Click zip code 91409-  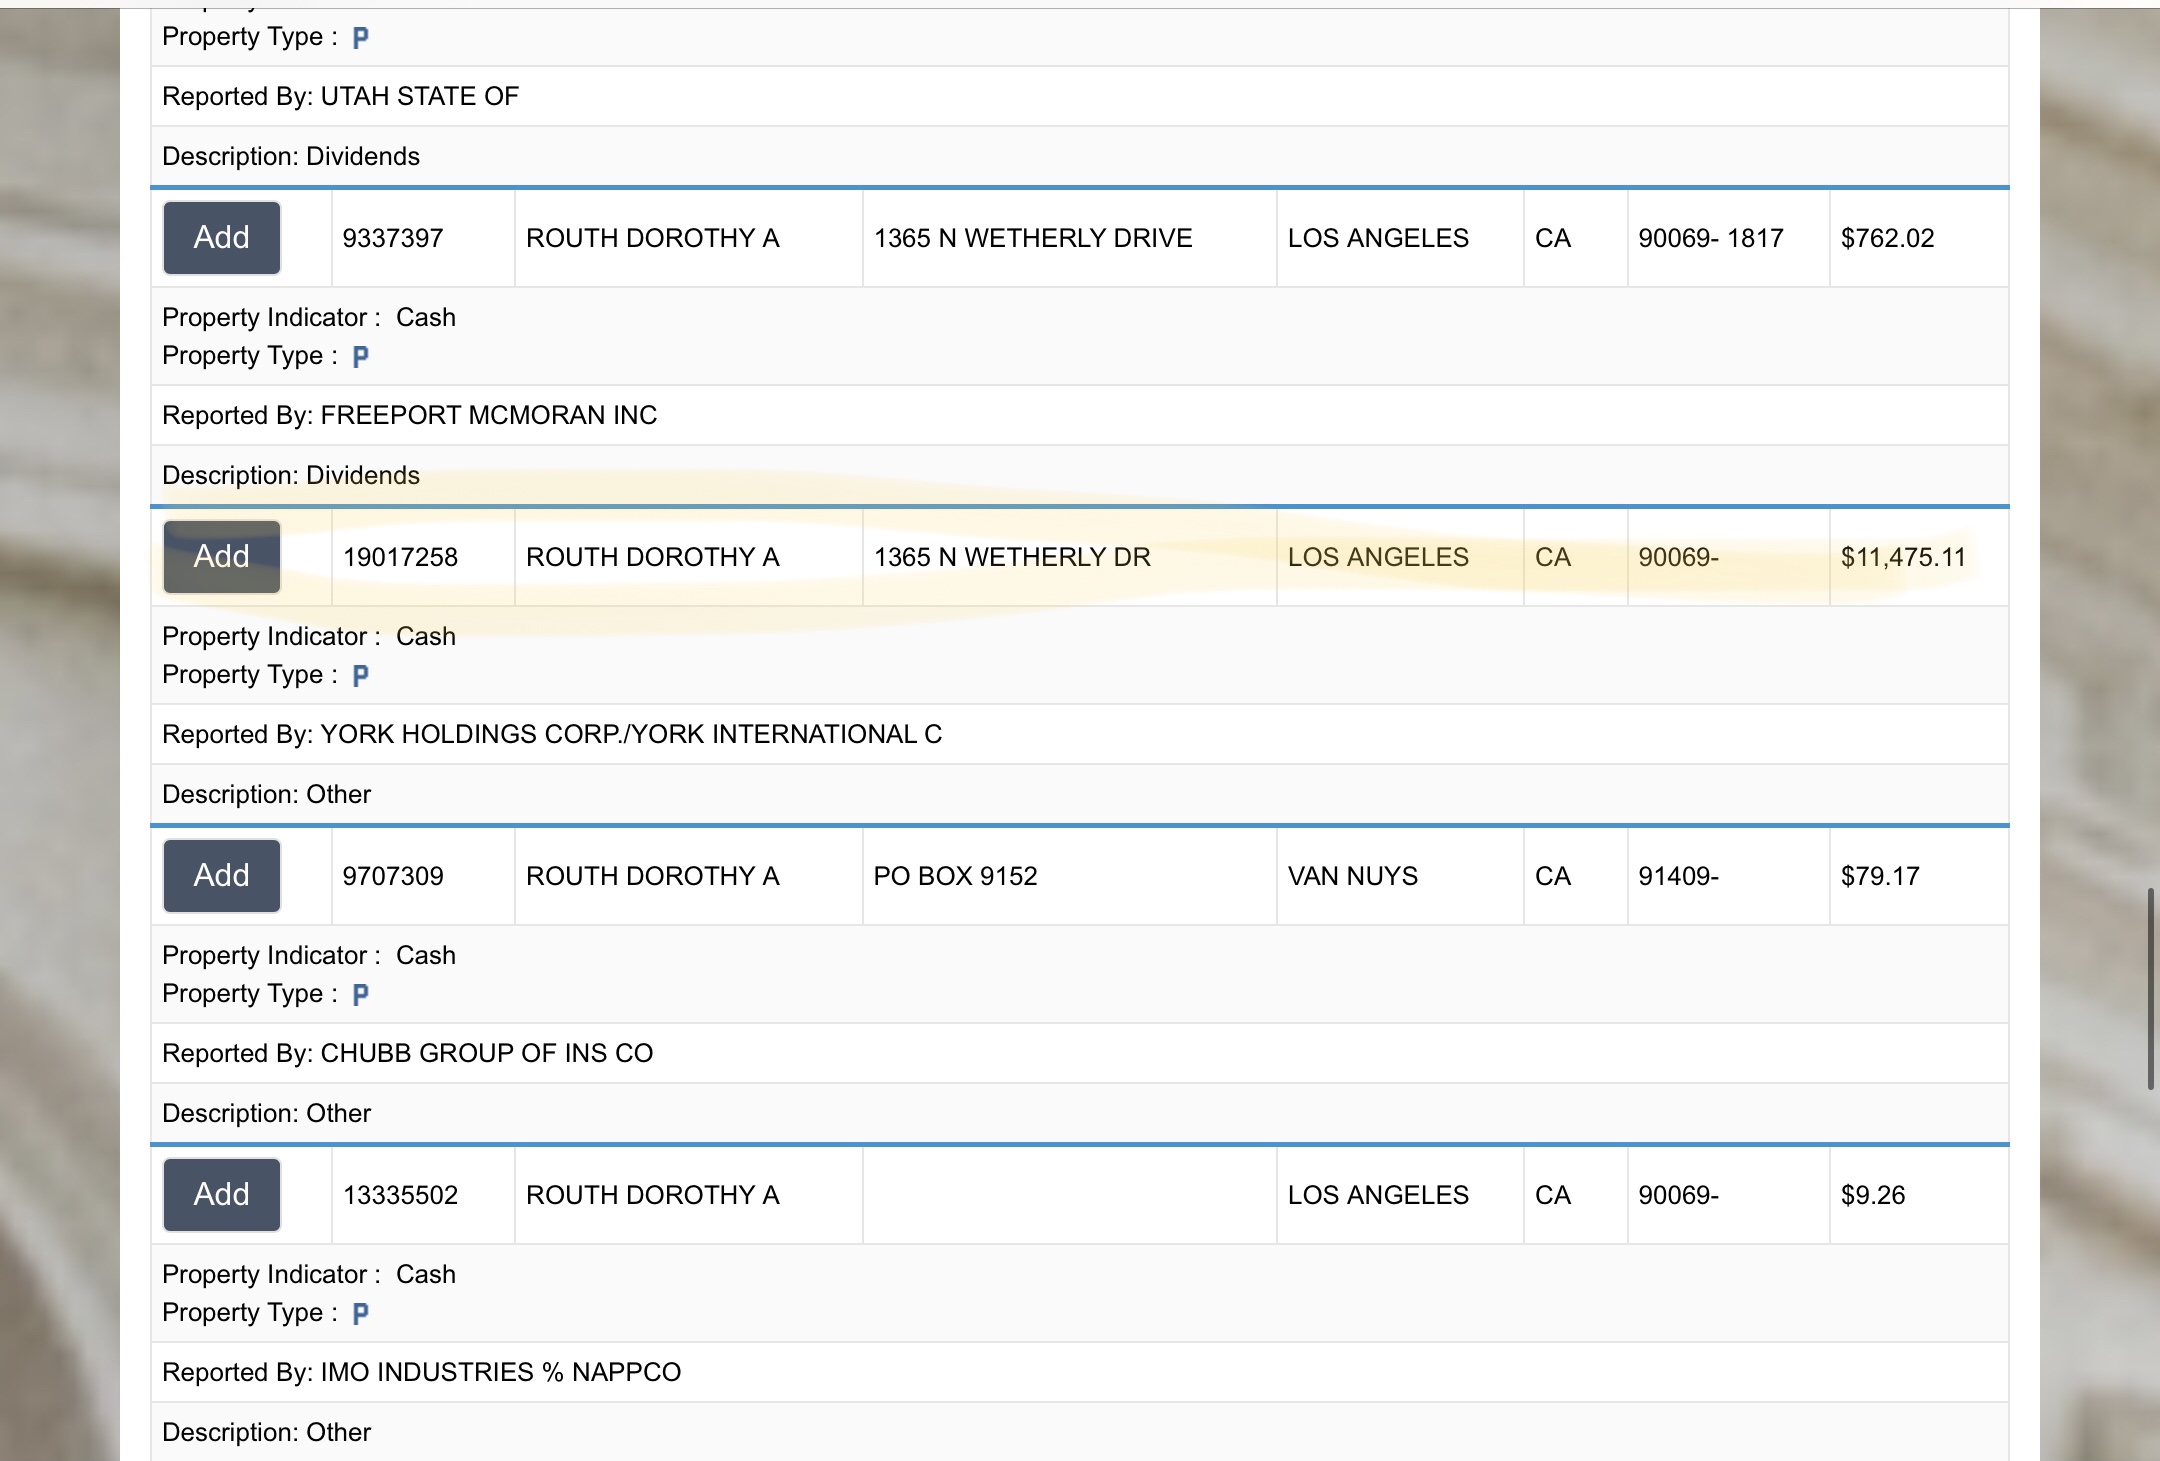pos(1678,876)
